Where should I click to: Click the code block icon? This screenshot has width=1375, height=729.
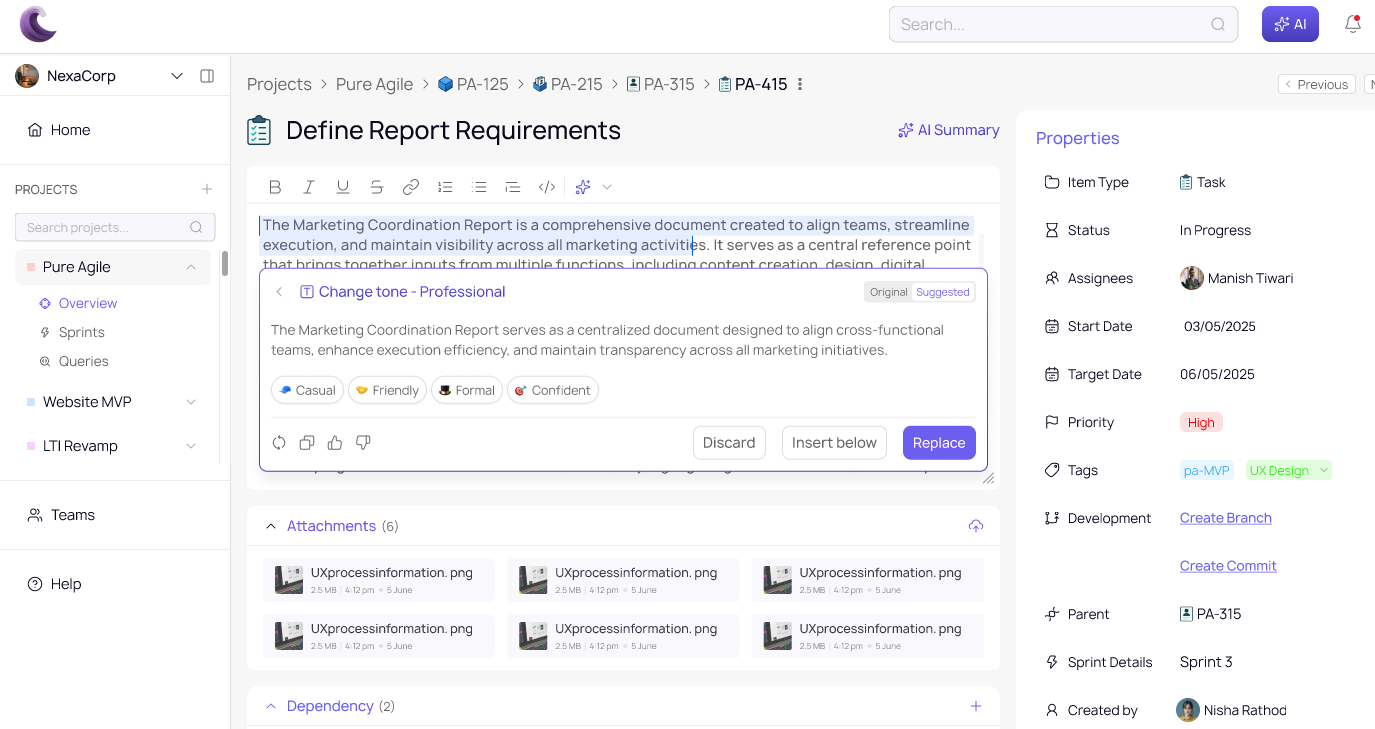547,187
